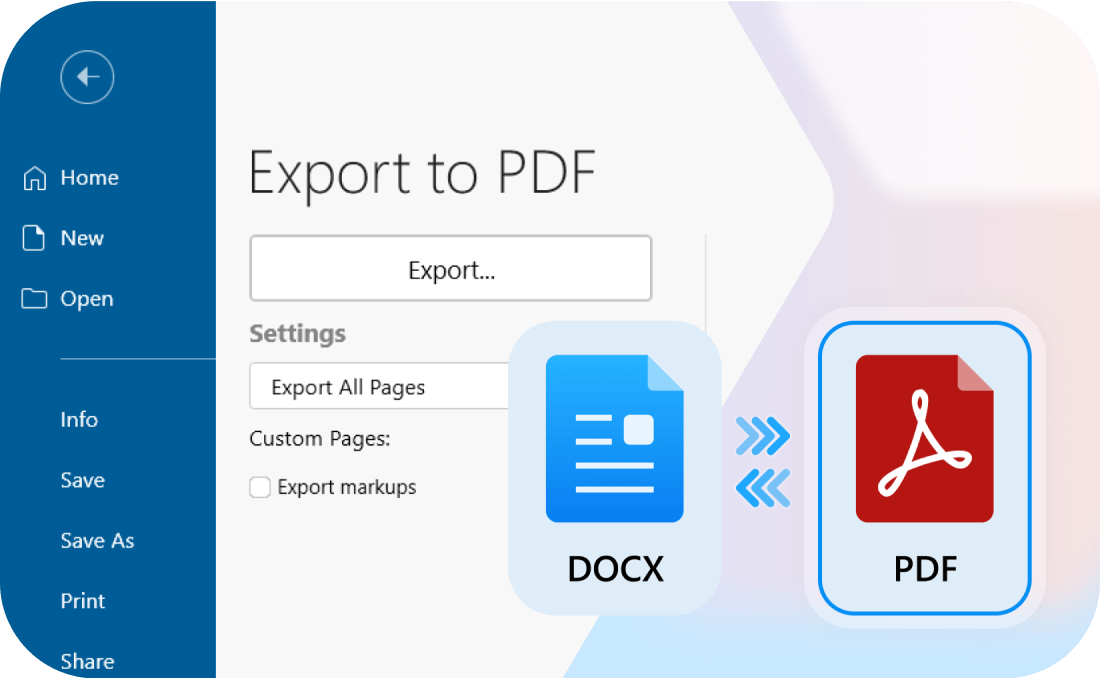Select the red PDF Acrobat icon
1100x678 pixels.
click(x=924, y=439)
